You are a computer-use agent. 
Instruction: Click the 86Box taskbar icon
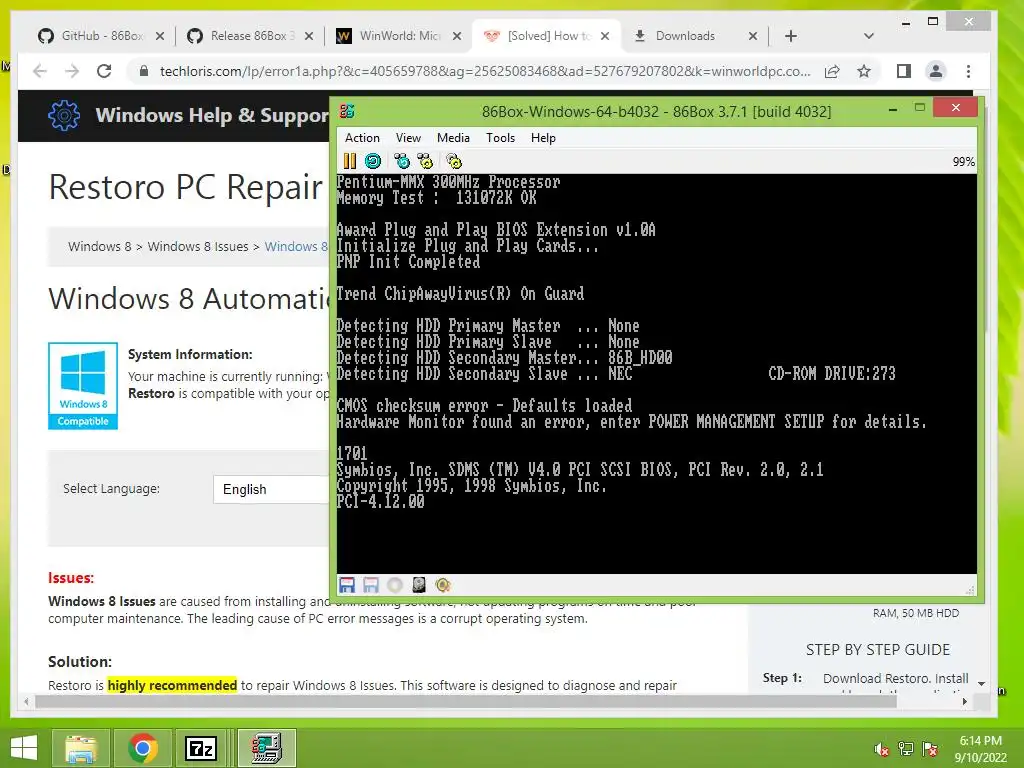[266, 748]
